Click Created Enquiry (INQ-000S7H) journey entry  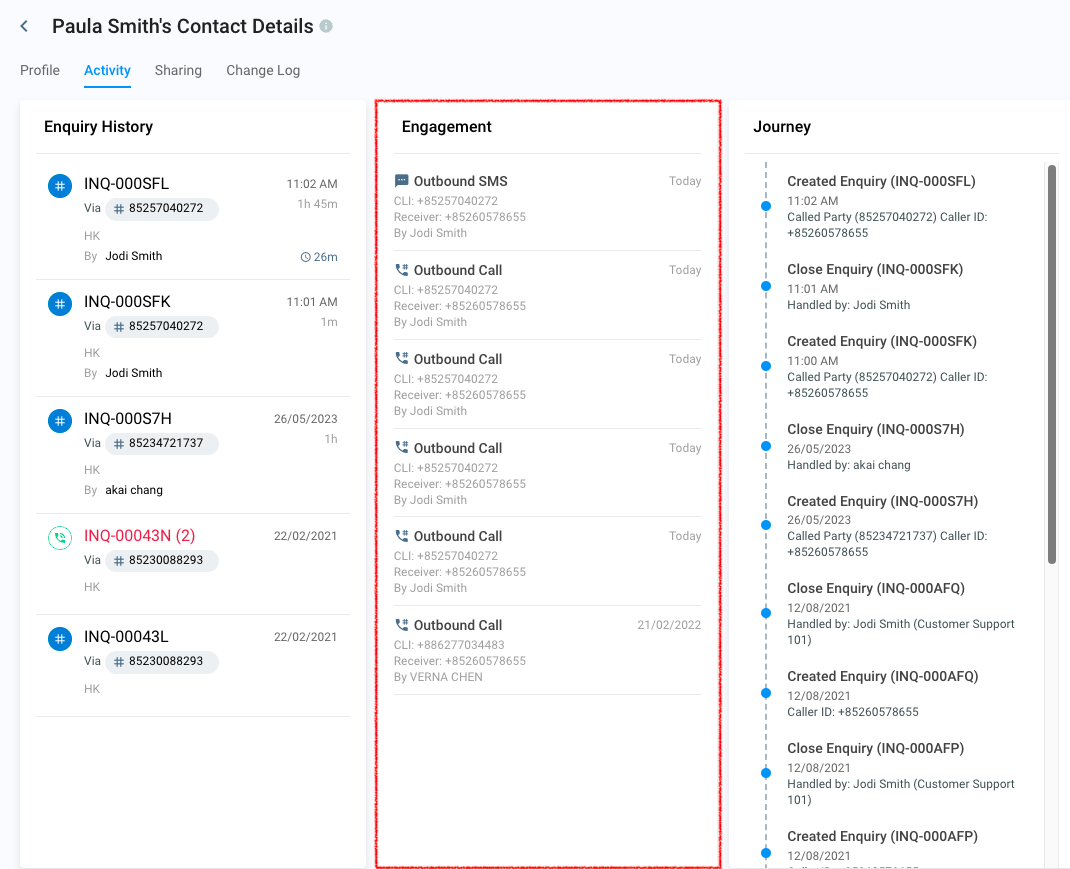tap(882, 501)
